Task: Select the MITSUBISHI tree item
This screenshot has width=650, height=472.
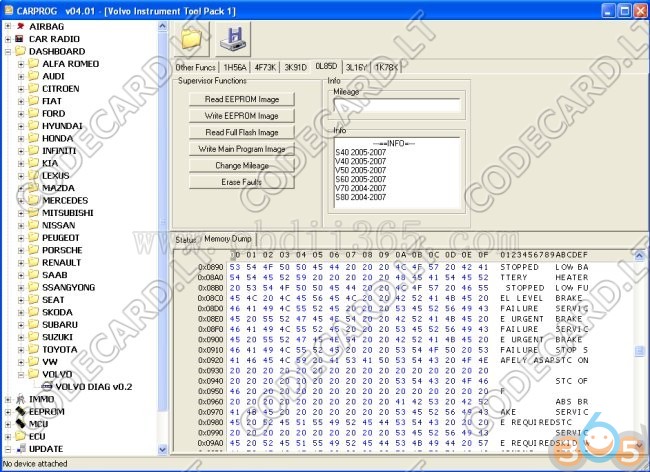Action: click(68, 213)
